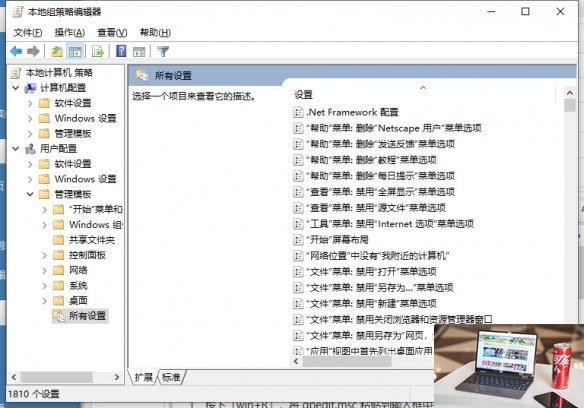Click the Up one level folder icon
The height and width of the screenshot is (408, 584).
point(57,51)
